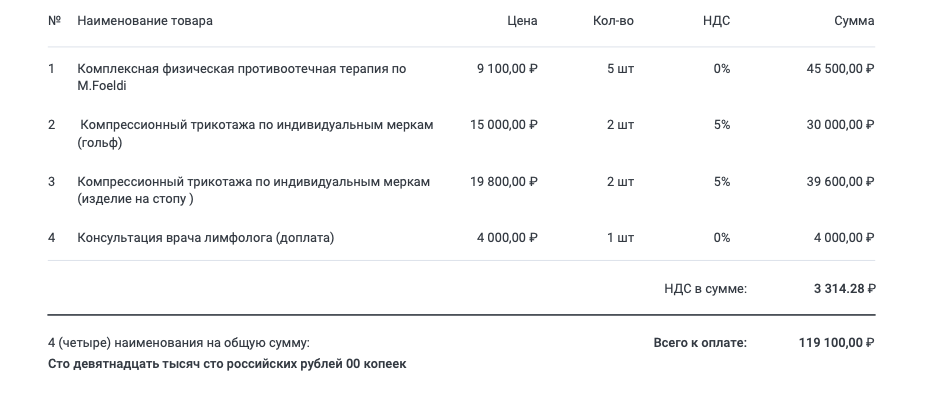Click the Наименование товара column header
This screenshot has height=402, width=928.
point(145,21)
